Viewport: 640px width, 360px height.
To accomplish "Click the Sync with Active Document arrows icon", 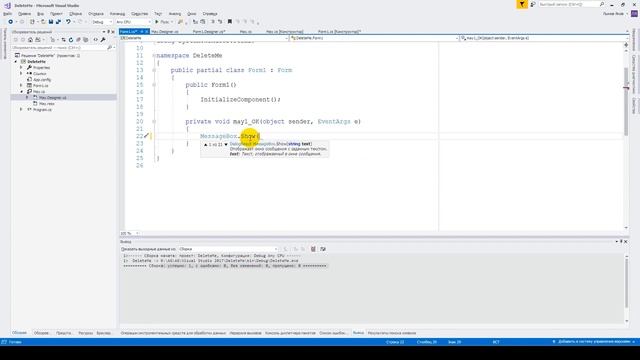I will pyautogui.click(x=63, y=40).
